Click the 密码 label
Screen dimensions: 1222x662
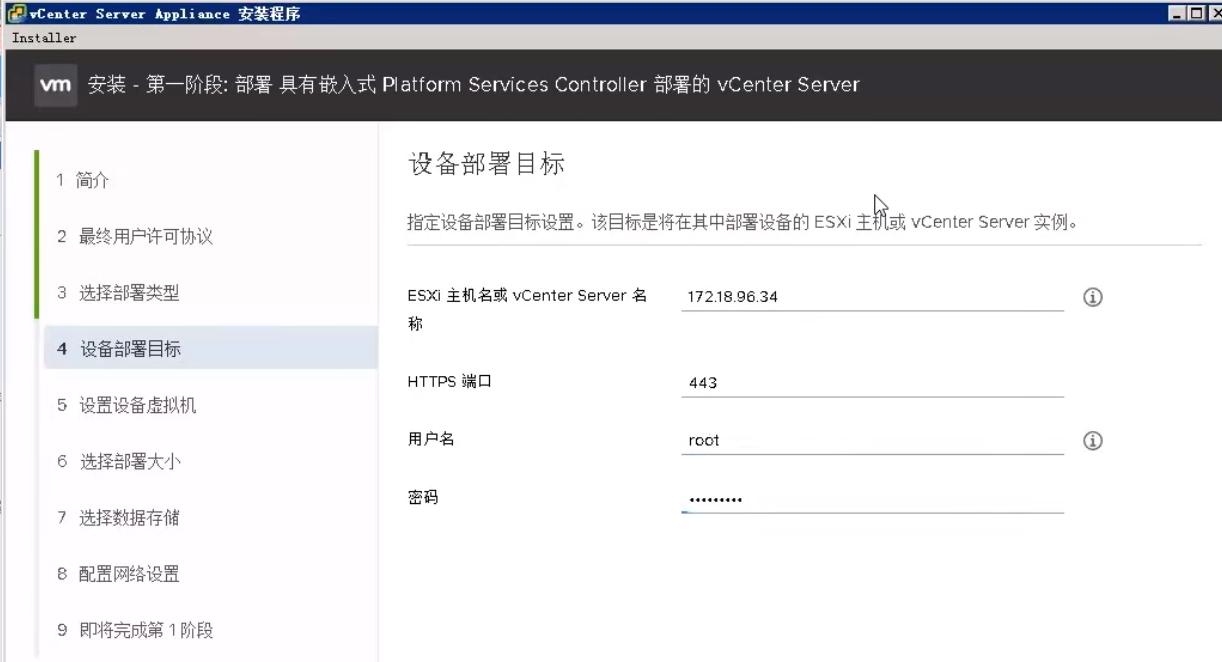(423, 497)
